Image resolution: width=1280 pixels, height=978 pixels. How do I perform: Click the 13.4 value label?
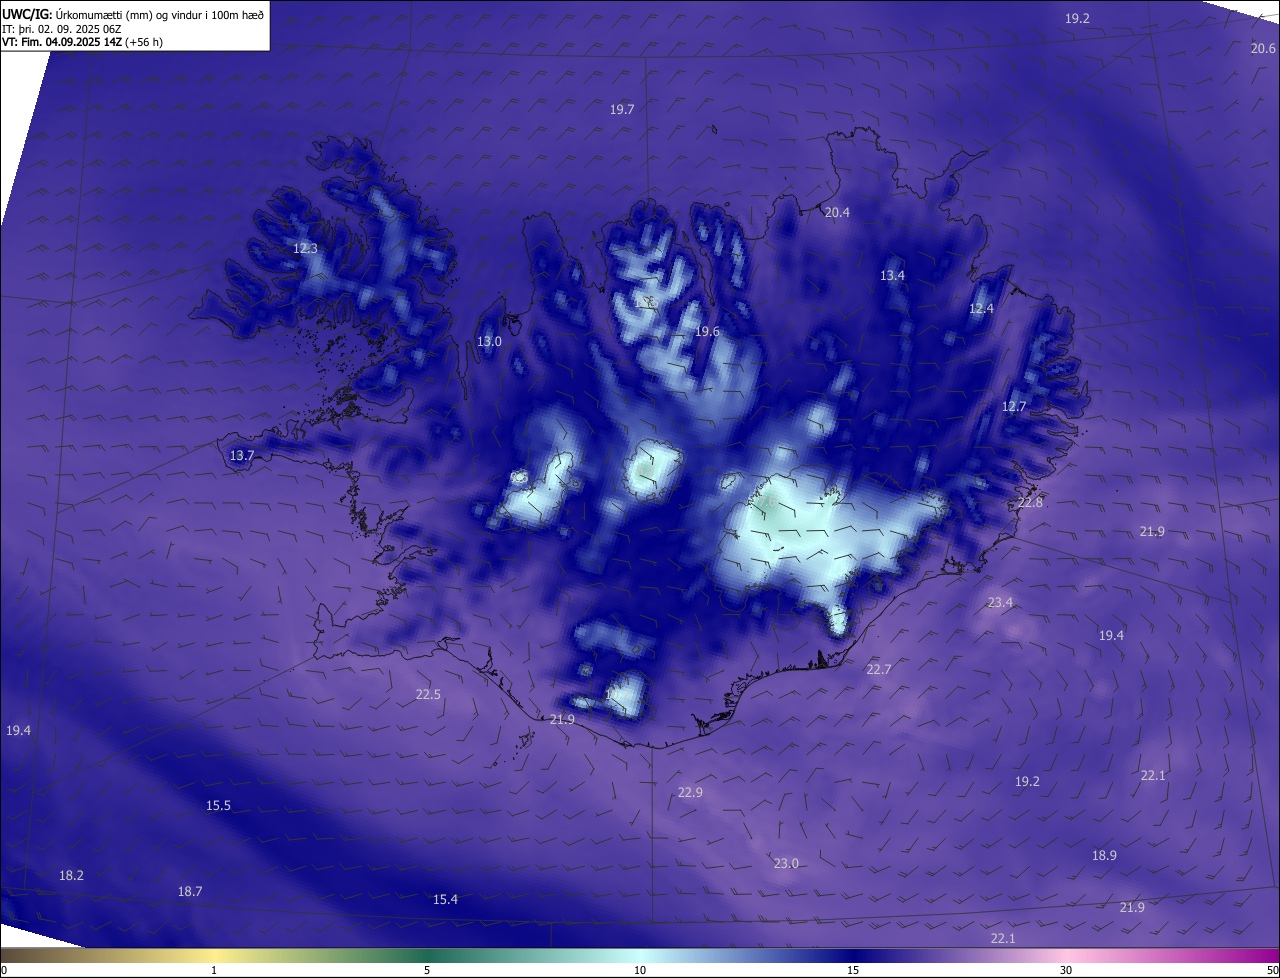(892, 275)
